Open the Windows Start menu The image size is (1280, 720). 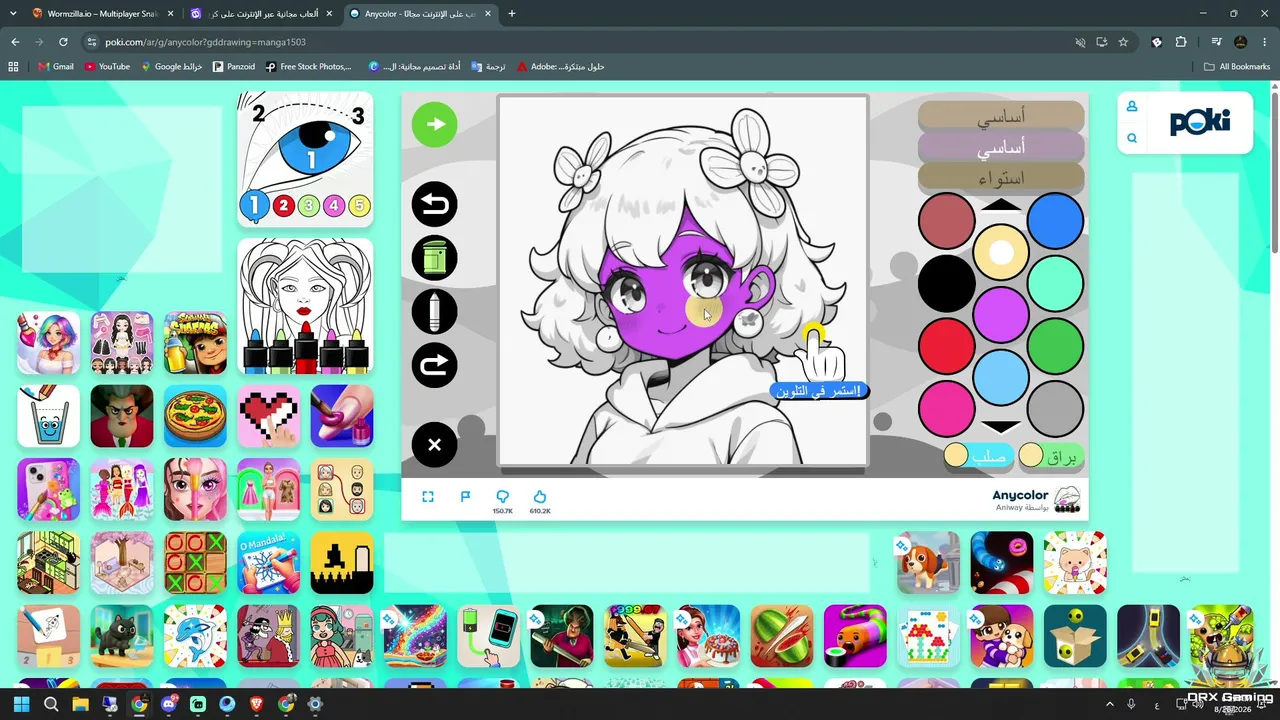(x=21, y=704)
